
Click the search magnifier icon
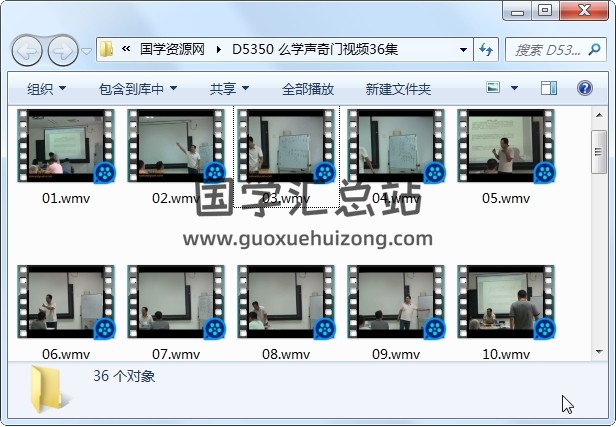tap(594, 49)
